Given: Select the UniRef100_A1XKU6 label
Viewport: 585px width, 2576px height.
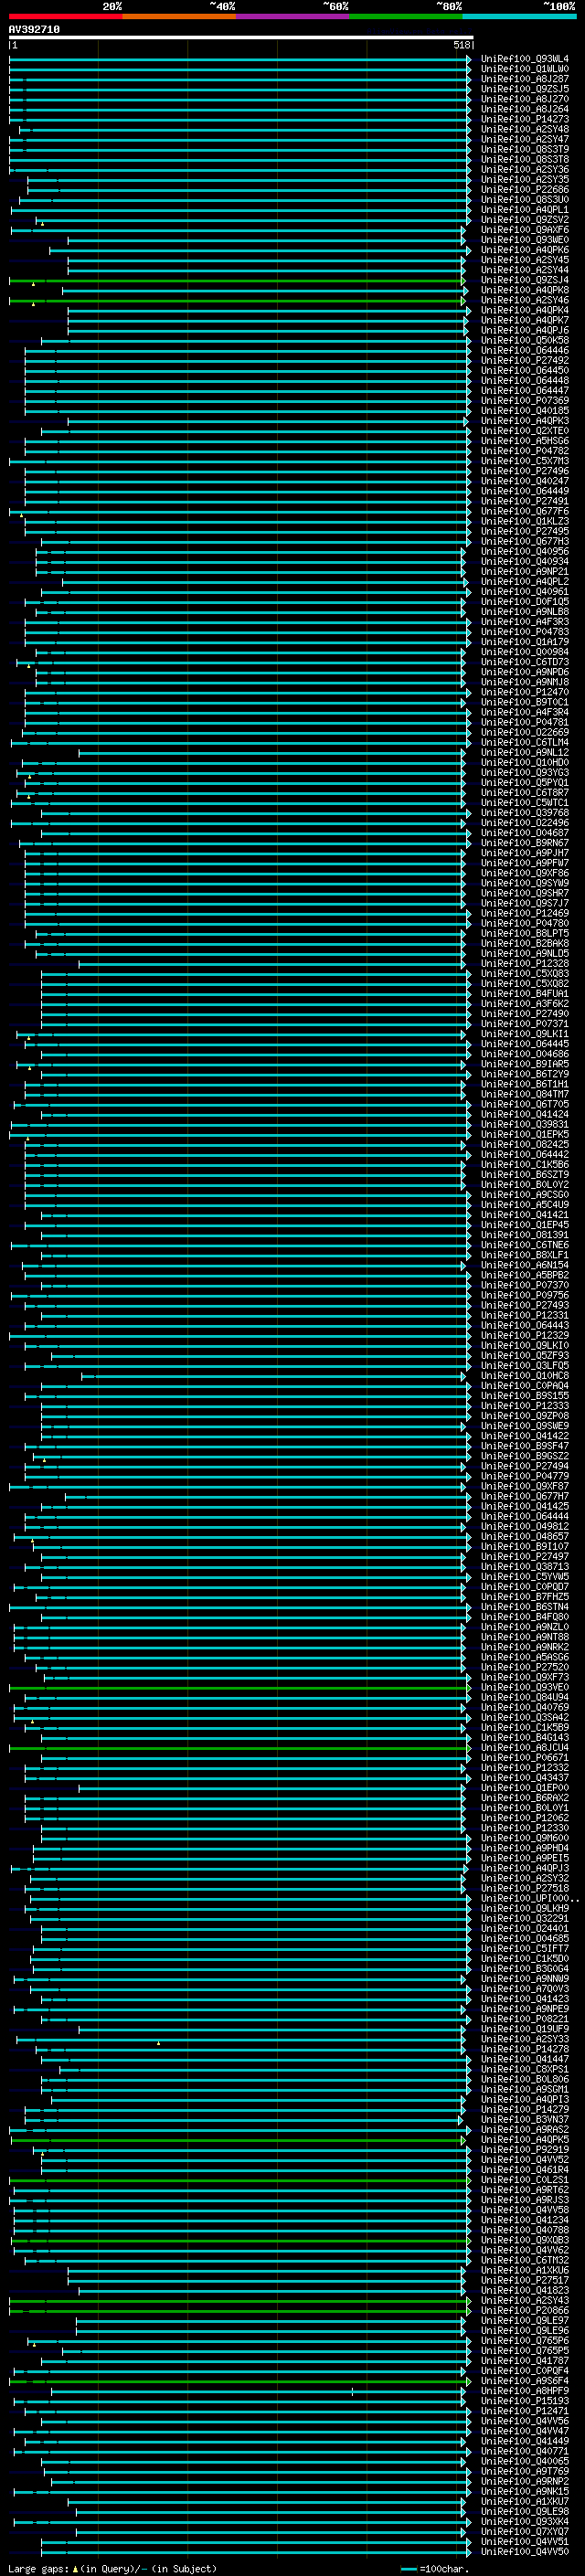Looking at the screenshot, I should 524,2270.
